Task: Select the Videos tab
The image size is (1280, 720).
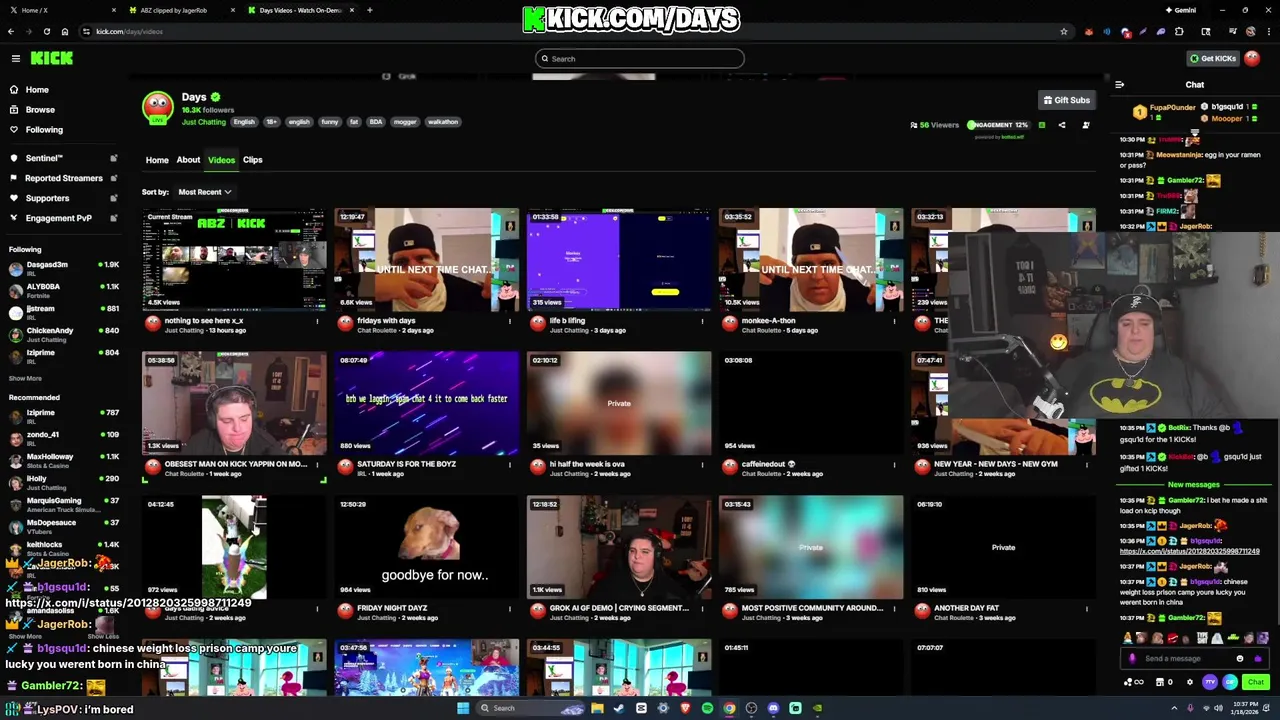Action: [221, 160]
